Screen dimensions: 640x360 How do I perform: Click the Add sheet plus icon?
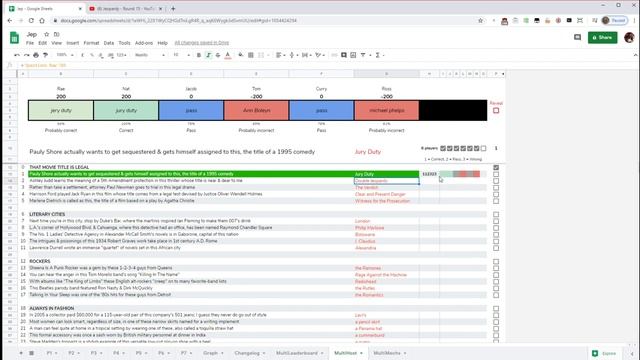coord(21,353)
